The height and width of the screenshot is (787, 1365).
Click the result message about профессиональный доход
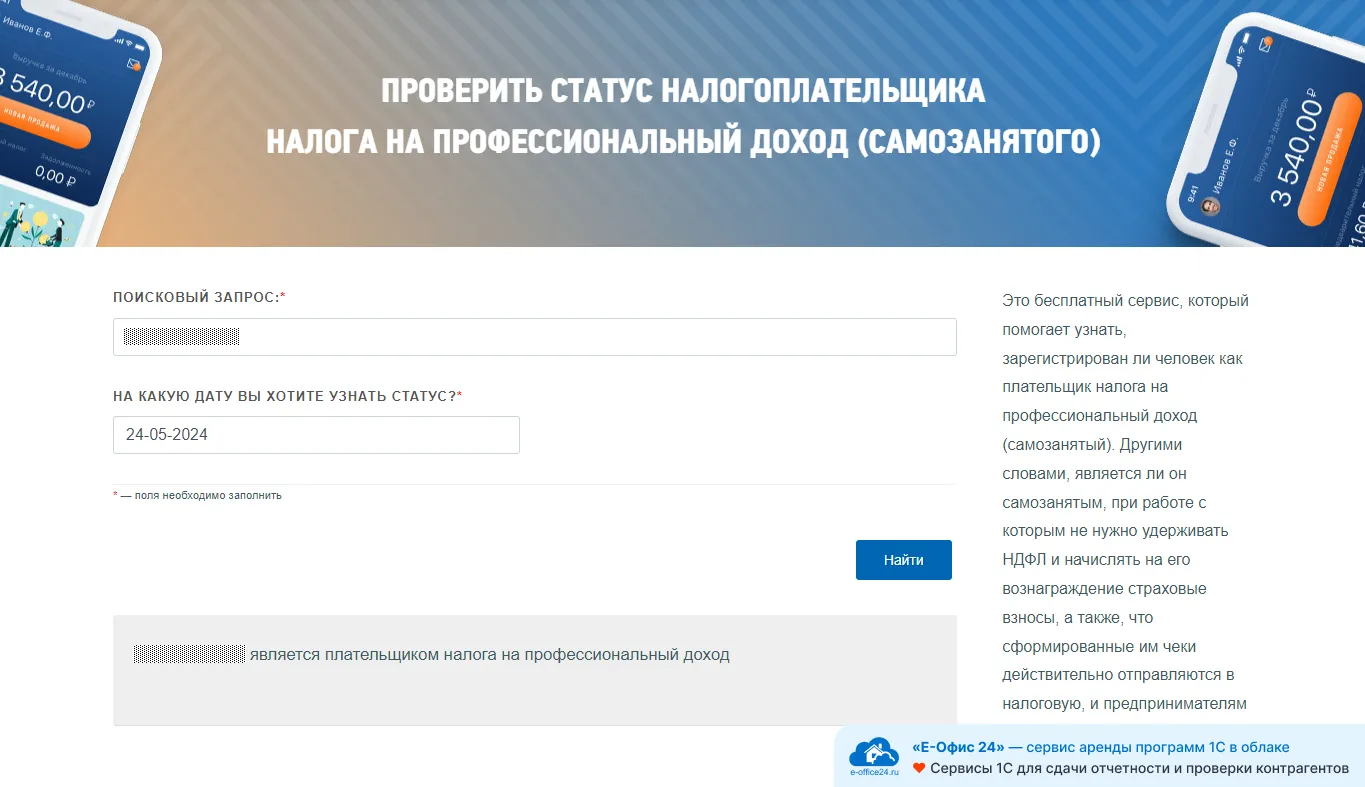coord(489,655)
